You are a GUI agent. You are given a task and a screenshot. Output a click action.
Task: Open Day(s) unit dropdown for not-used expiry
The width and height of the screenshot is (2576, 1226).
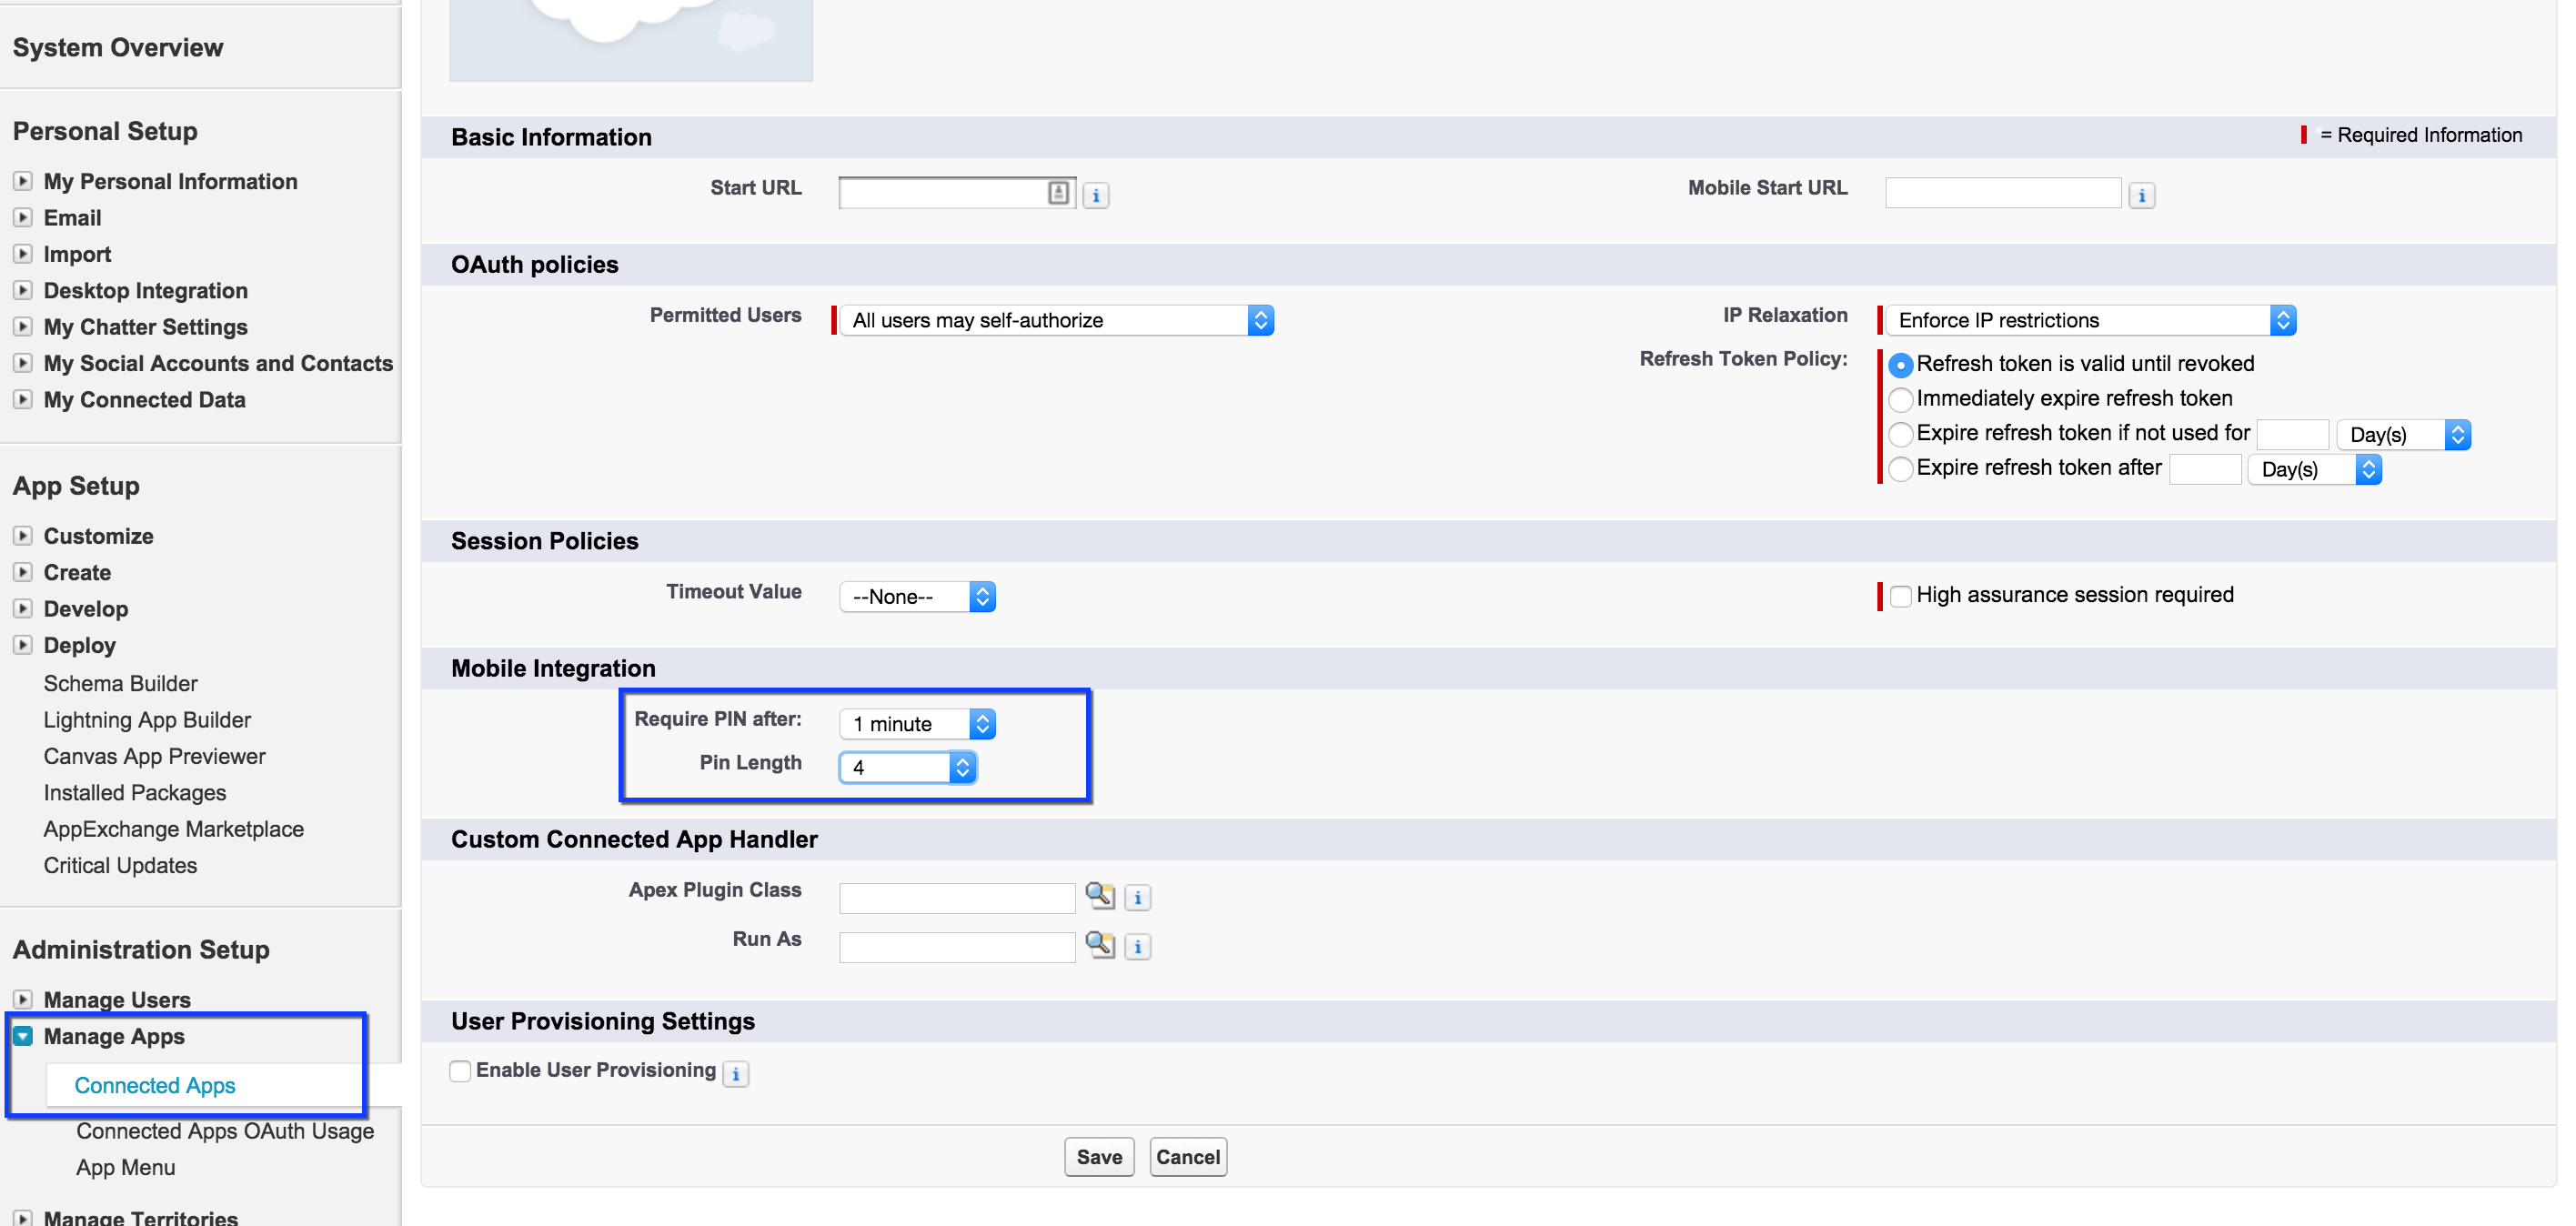2403,434
